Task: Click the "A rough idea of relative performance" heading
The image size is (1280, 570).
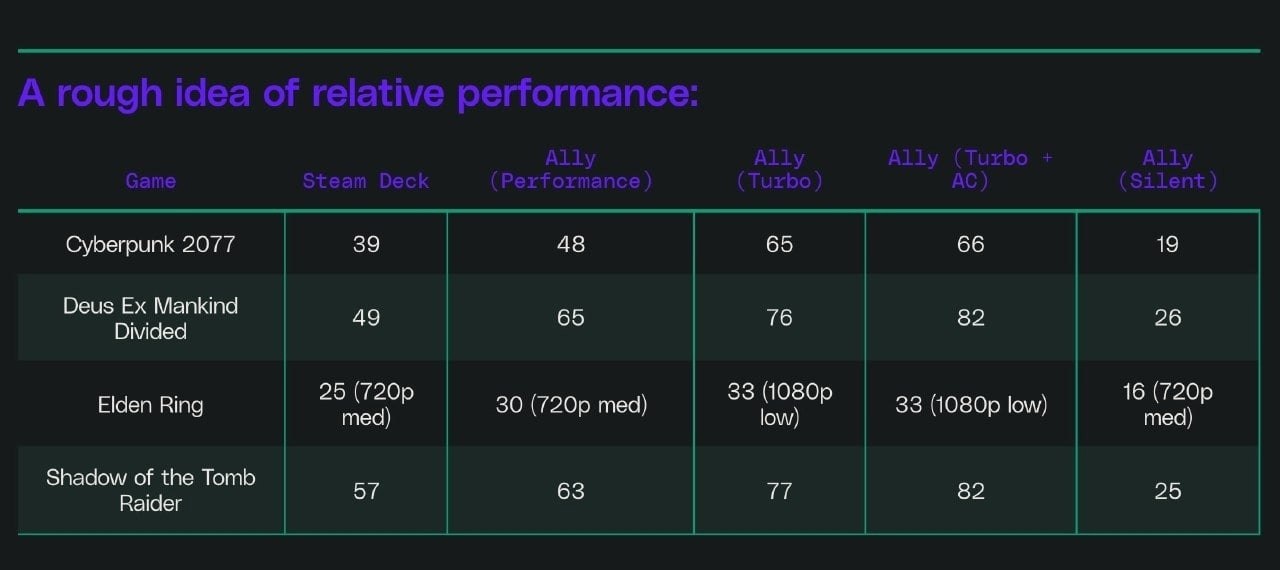Action: 357,94
